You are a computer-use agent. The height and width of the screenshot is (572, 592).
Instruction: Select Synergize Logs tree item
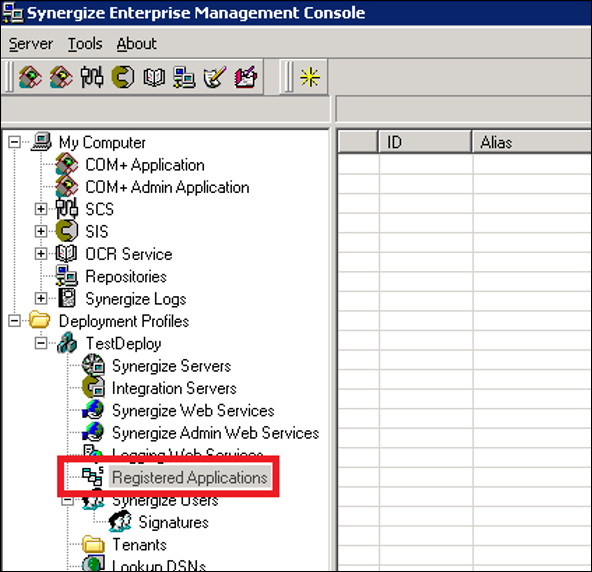click(x=136, y=299)
